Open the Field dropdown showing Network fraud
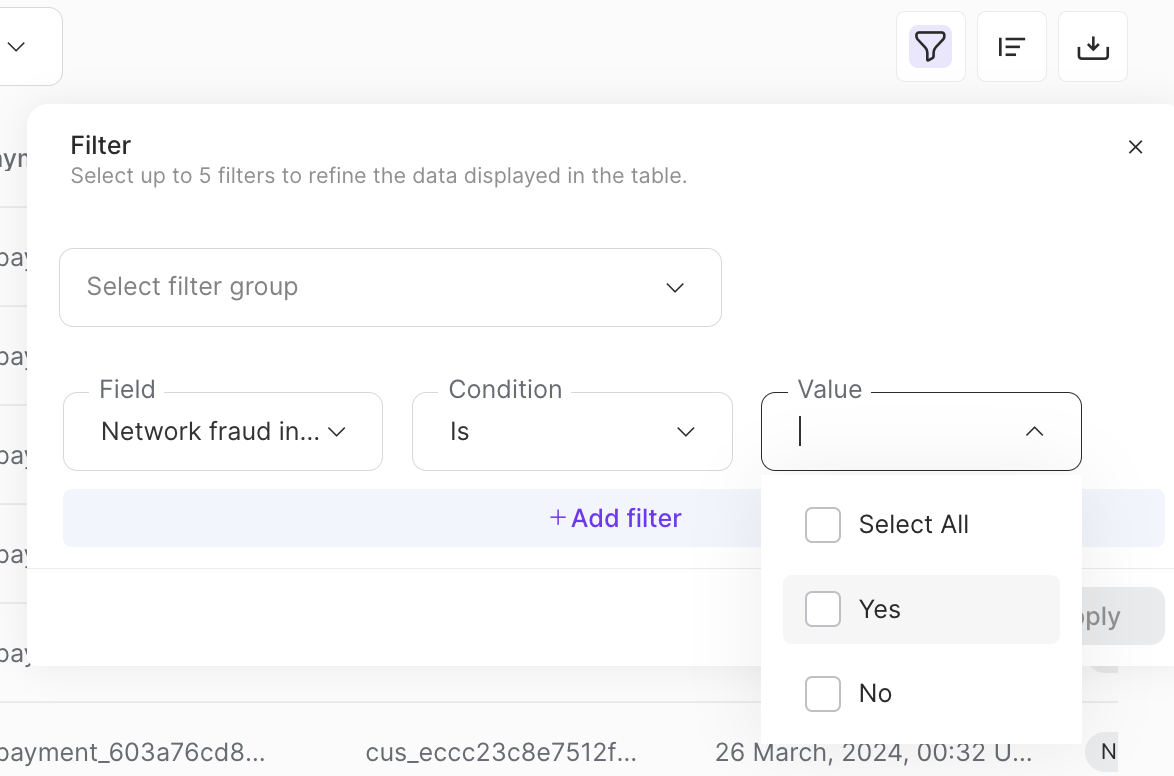The width and height of the screenshot is (1174, 776). 222,431
